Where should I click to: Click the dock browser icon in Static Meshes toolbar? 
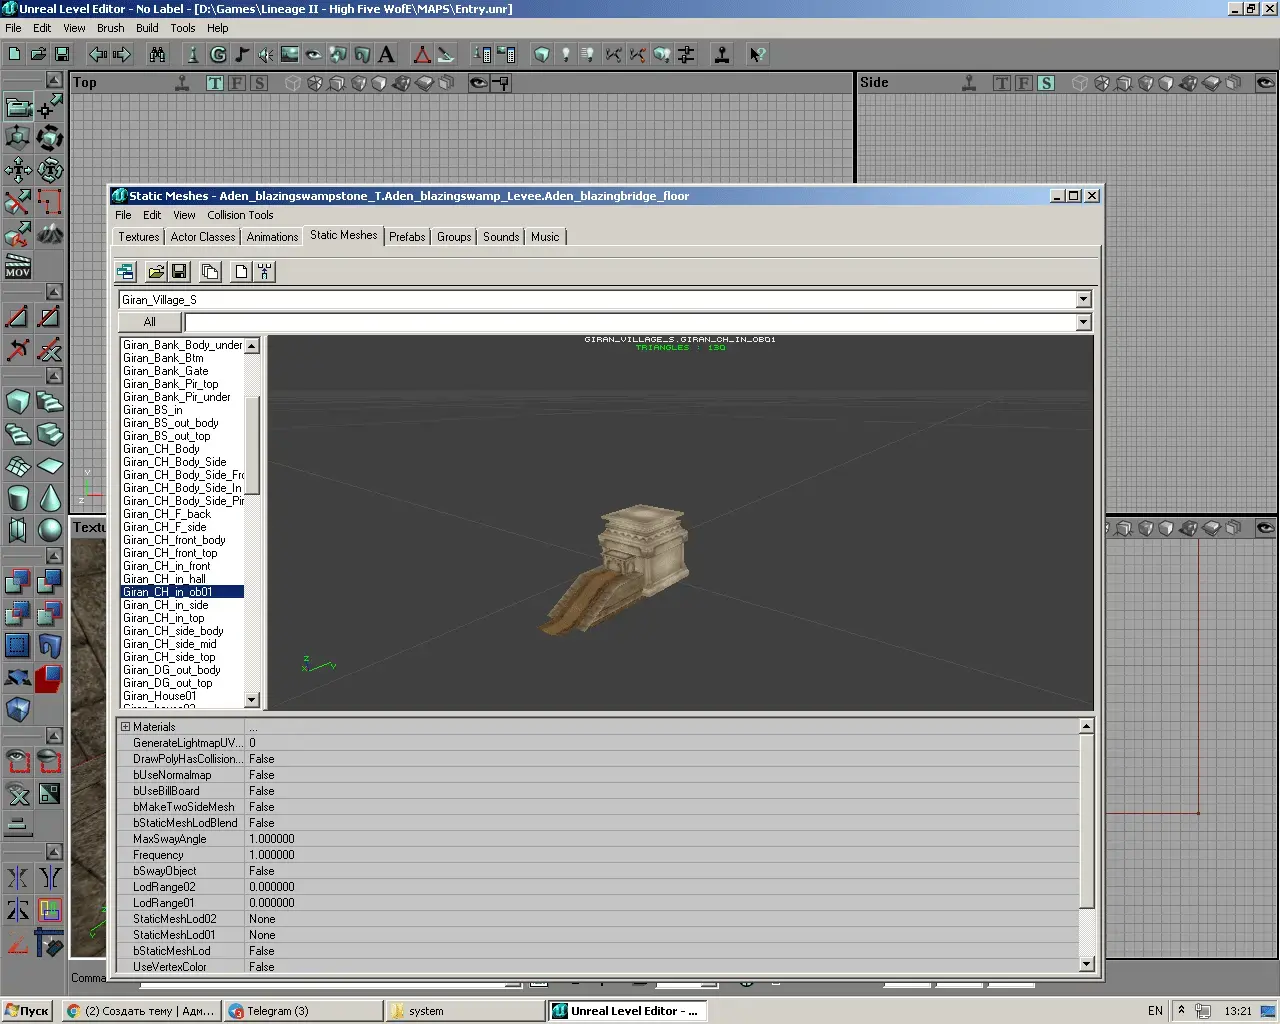tap(125, 271)
